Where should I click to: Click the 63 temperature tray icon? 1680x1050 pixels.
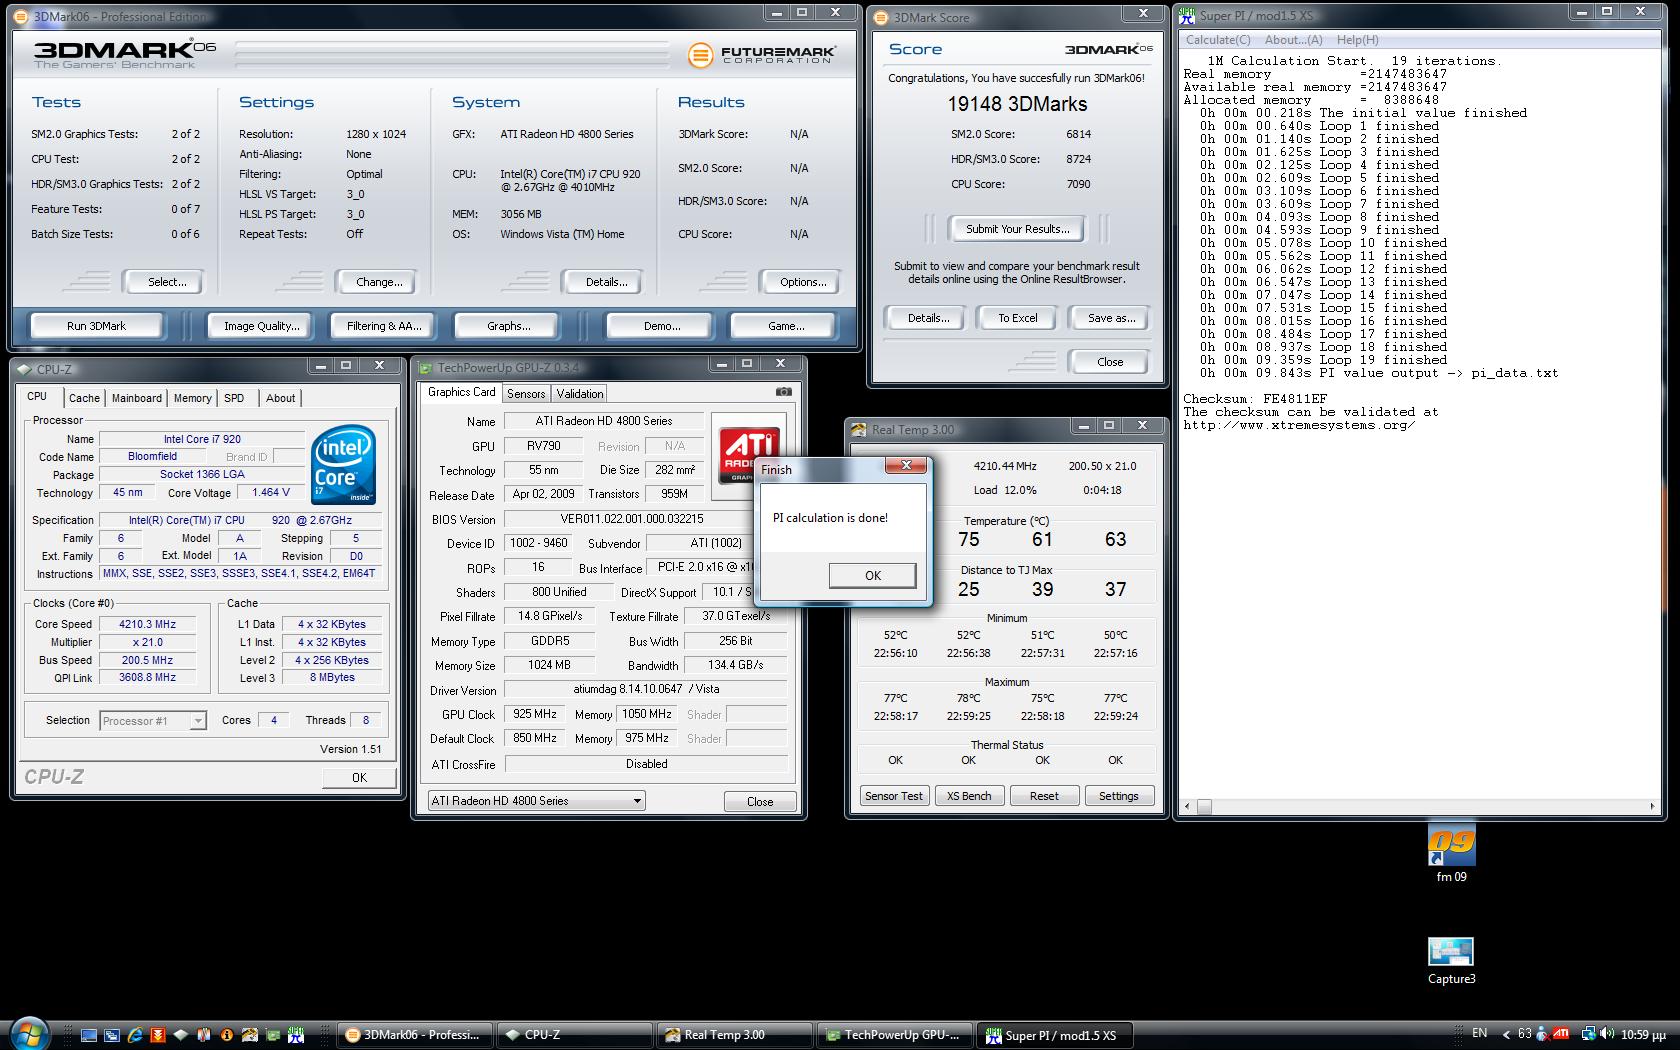coord(1525,1034)
